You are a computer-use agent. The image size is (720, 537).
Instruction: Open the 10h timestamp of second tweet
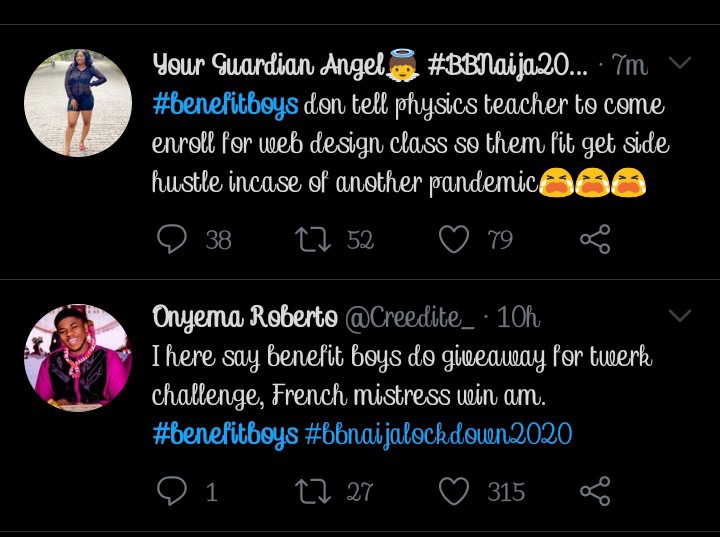[518, 319]
